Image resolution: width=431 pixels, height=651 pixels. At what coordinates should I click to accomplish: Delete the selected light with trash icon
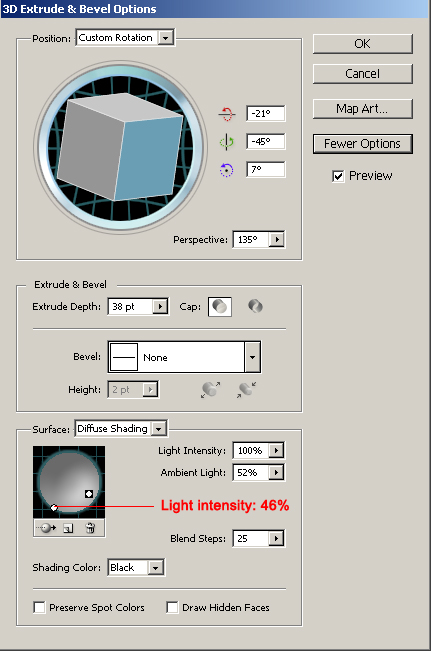coord(90,528)
